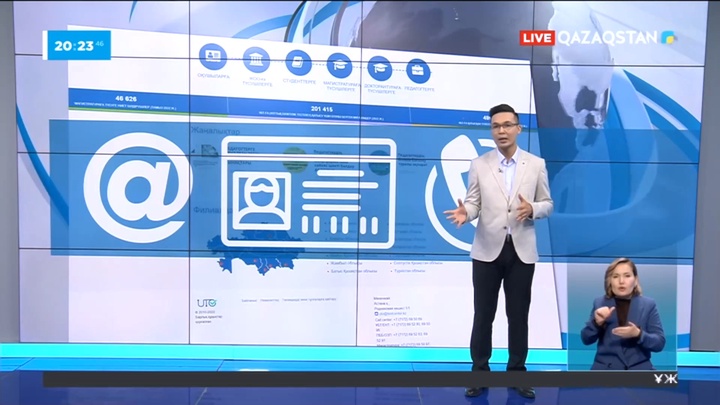Click the large telephone handset icon
720x405 pixels.
click(450, 195)
